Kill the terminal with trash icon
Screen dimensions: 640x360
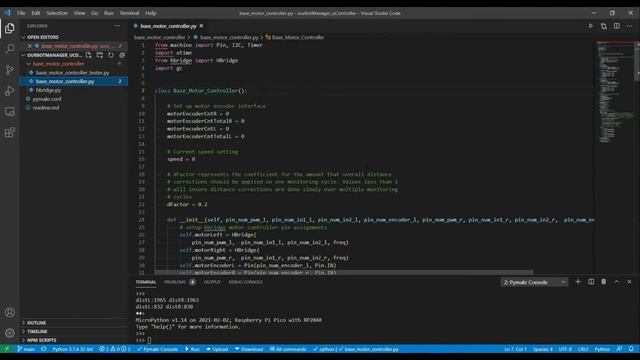(604, 282)
